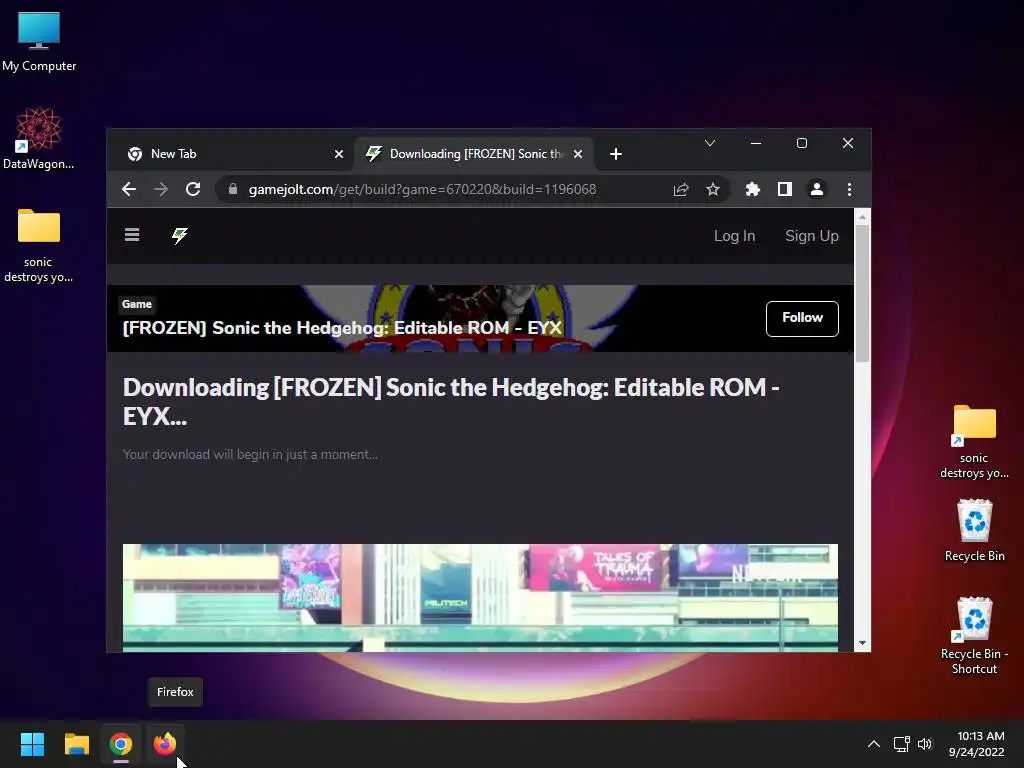1024x768 pixels.
Task: Select the Recycle Bin desktop icon
Action: (x=974, y=530)
